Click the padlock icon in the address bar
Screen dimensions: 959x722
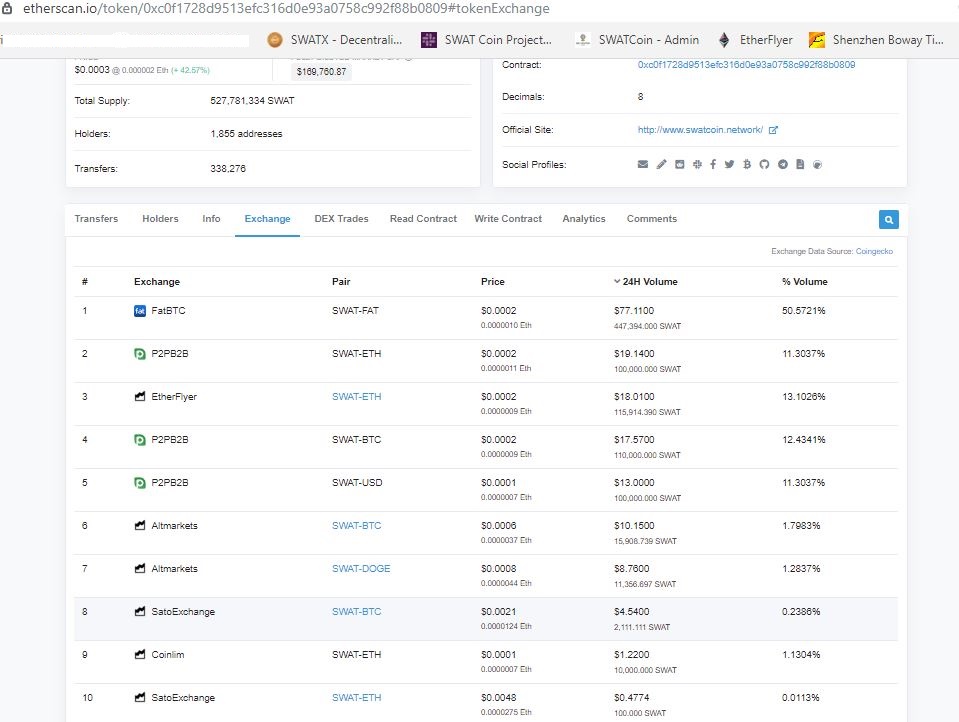7,9
